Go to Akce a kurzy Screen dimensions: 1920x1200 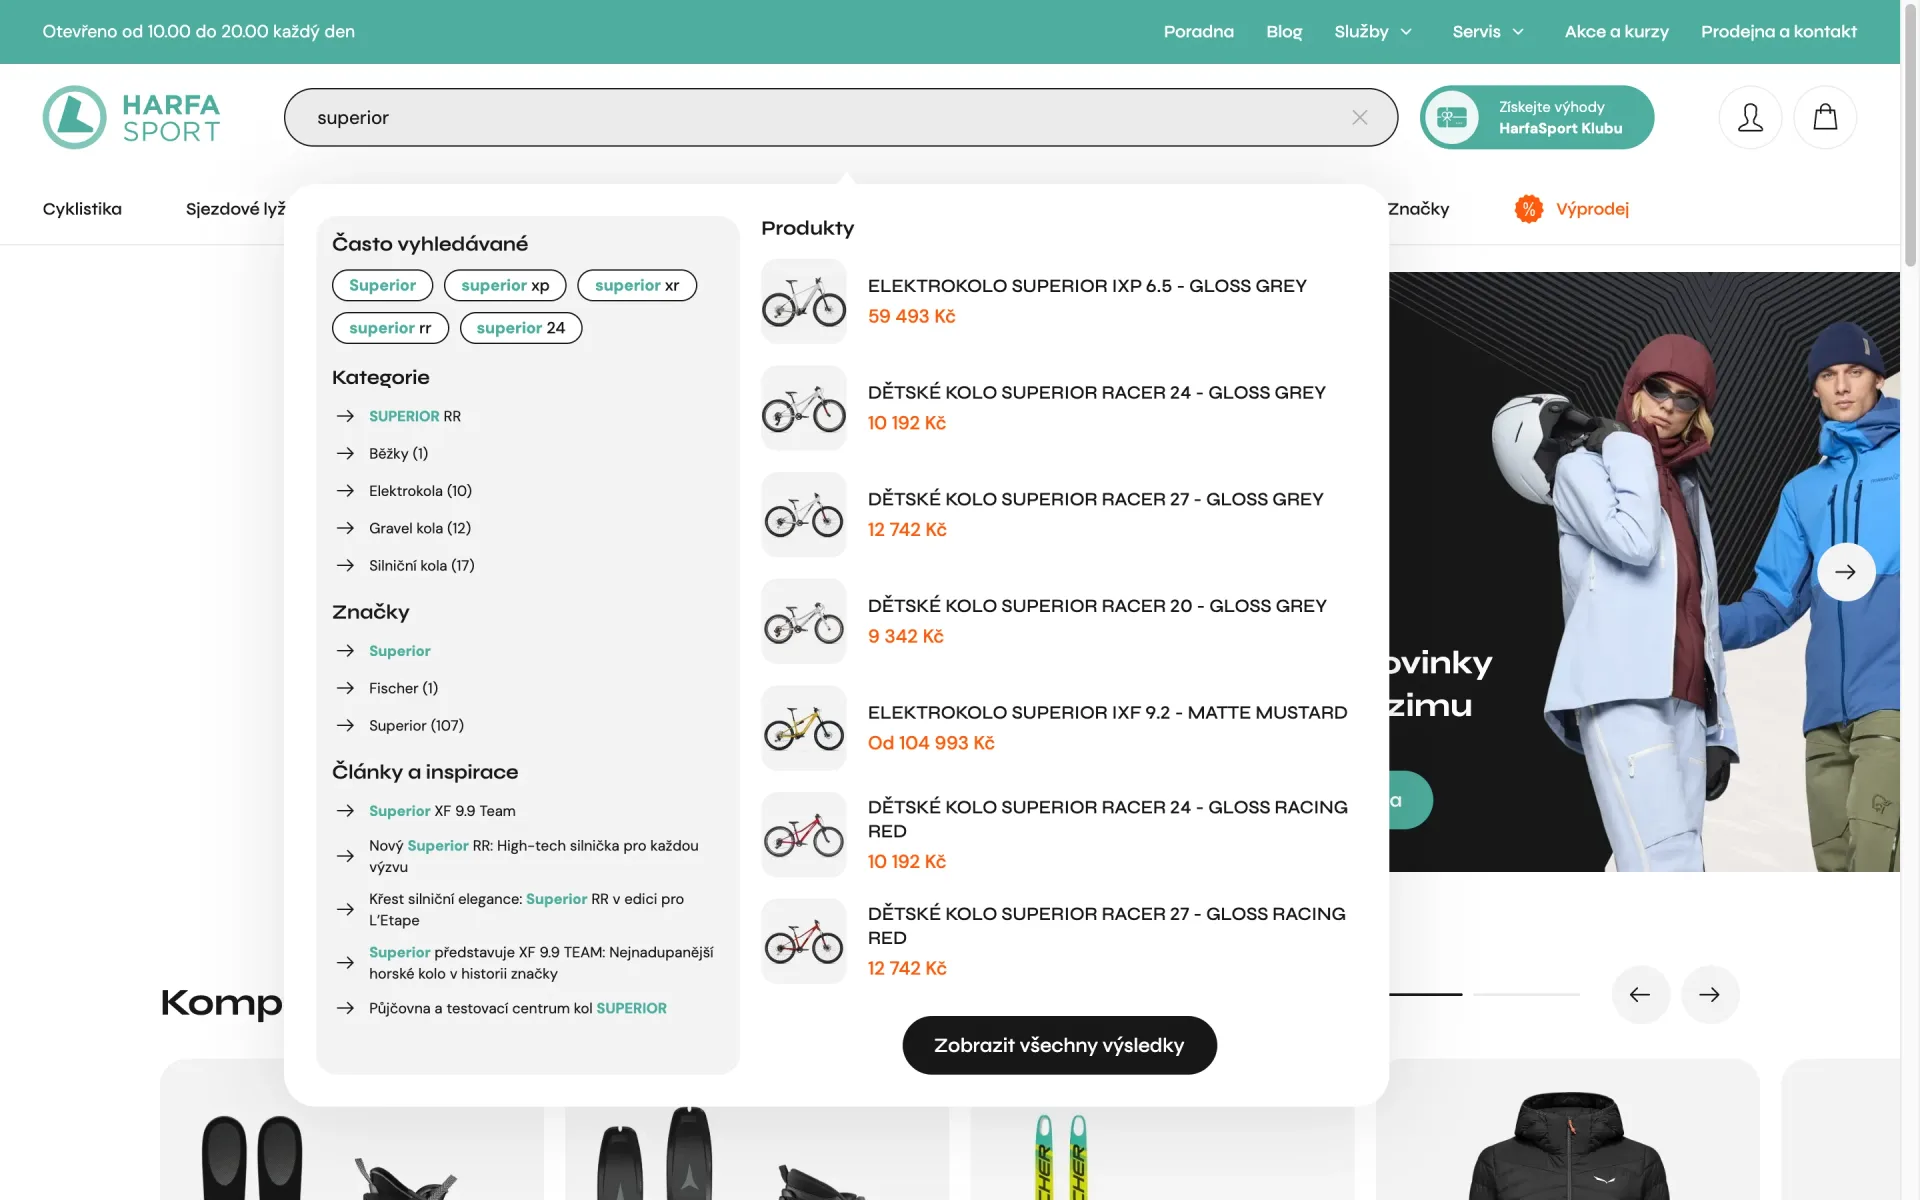click(1616, 32)
